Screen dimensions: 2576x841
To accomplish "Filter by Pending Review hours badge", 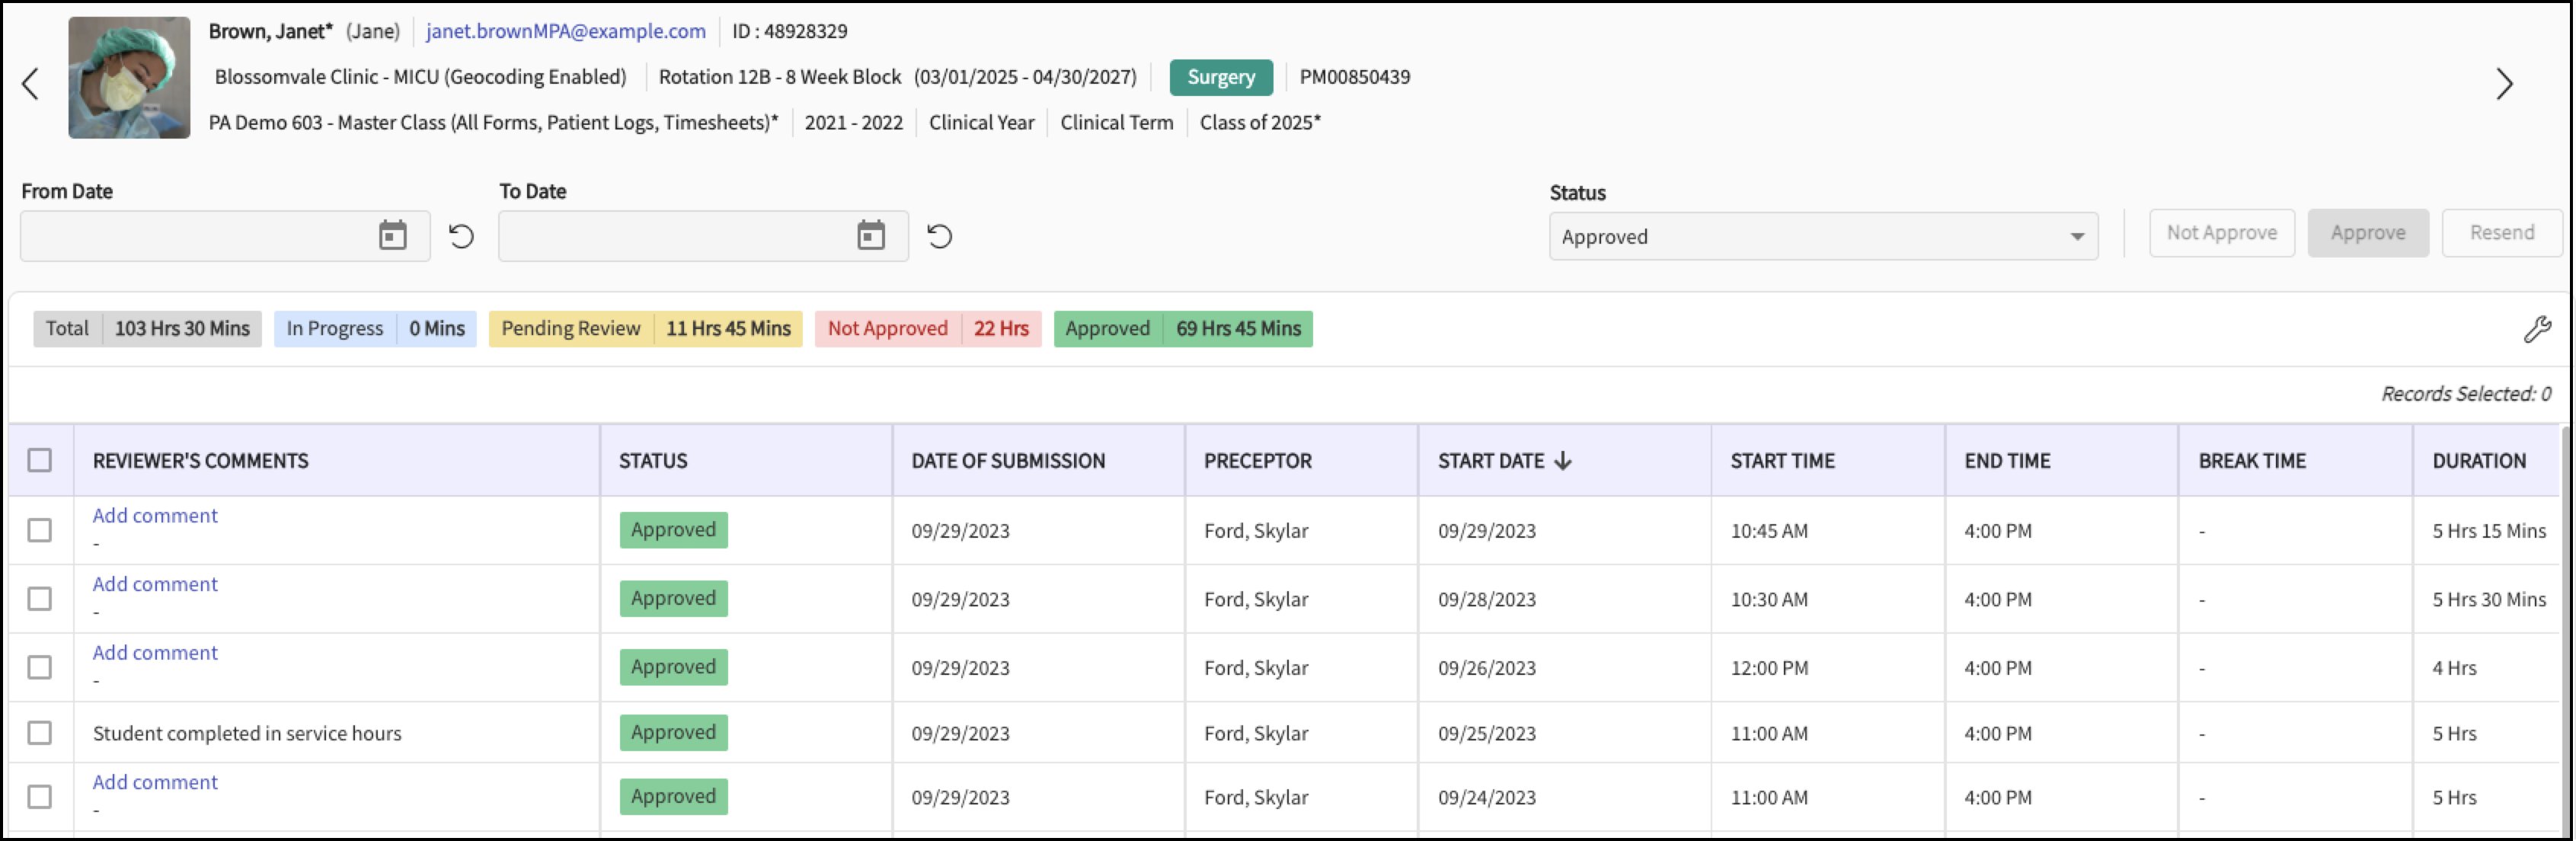I will pos(645,329).
